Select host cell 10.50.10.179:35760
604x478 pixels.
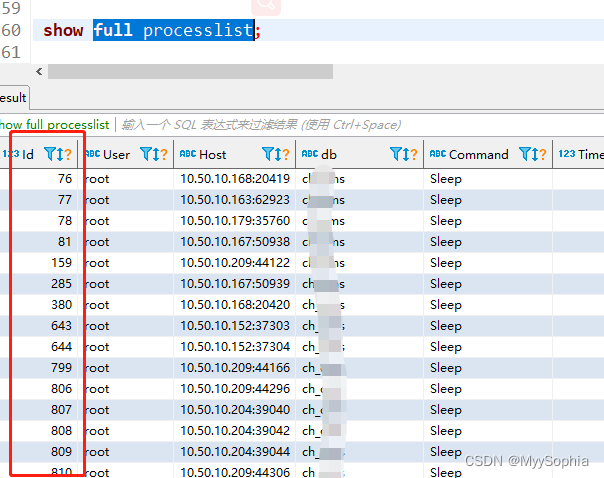pyautogui.click(x=235, y=221)
